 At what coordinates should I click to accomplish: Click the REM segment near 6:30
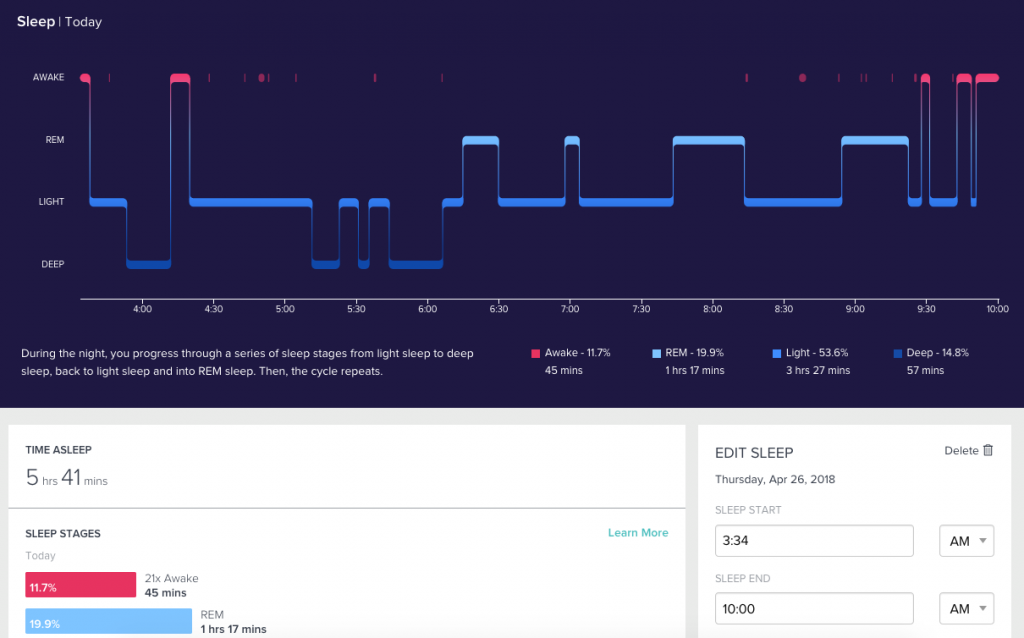click(481, 140)
